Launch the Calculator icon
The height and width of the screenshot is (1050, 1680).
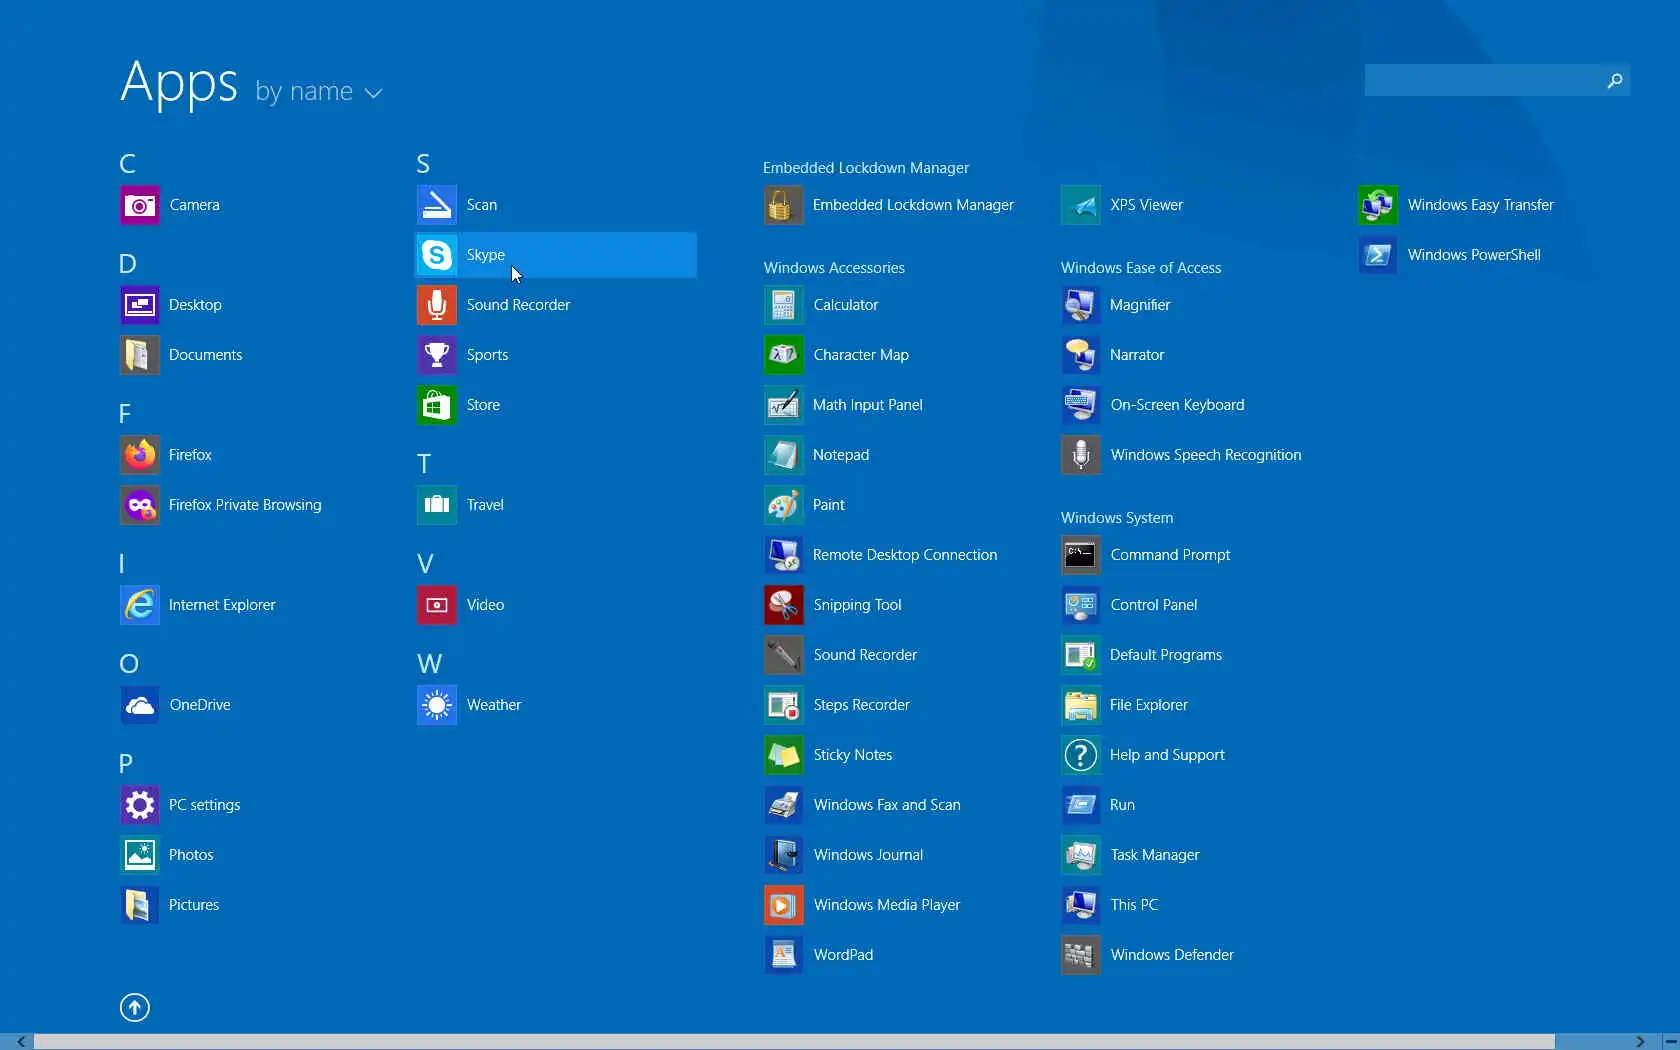click(784, 305)
